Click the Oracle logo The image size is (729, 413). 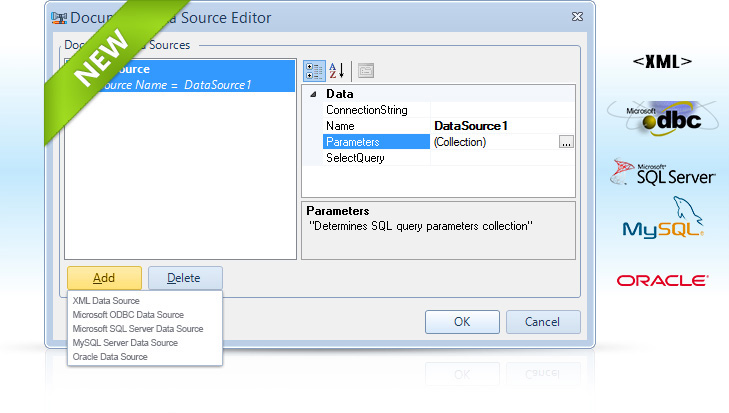662,280
